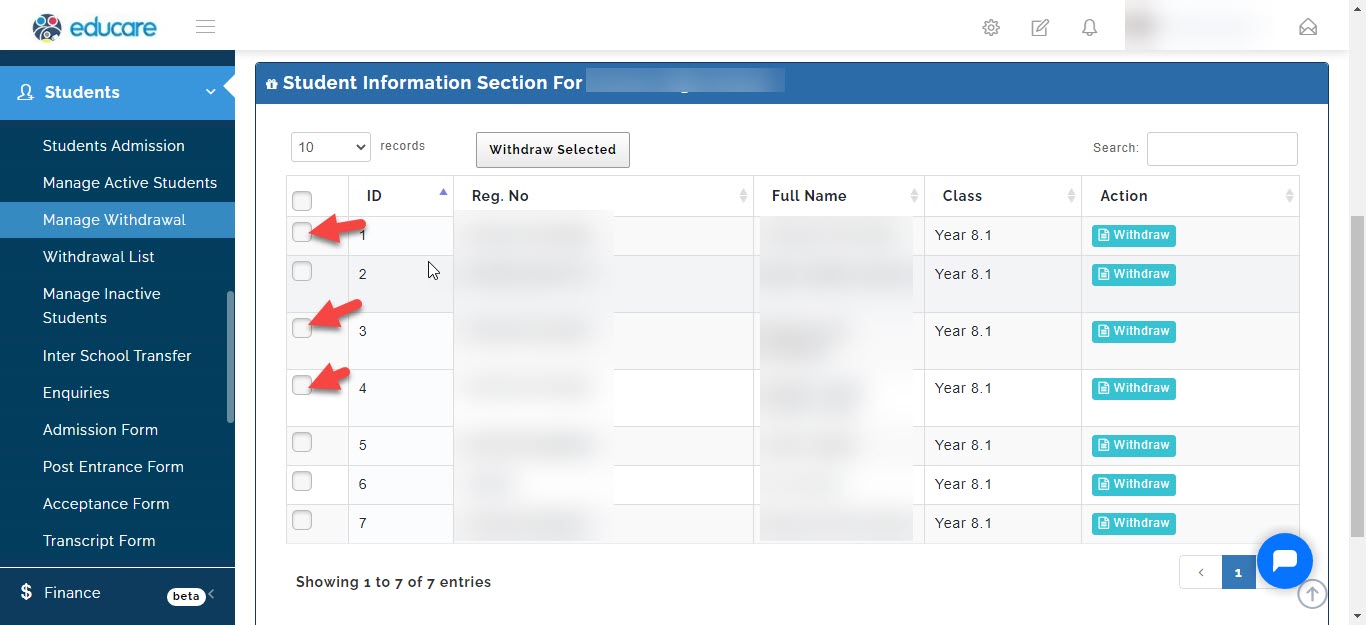The height and width of the screenshot is (625, 1366).
Task: Sort table by ID column
Action: [401, 196]
